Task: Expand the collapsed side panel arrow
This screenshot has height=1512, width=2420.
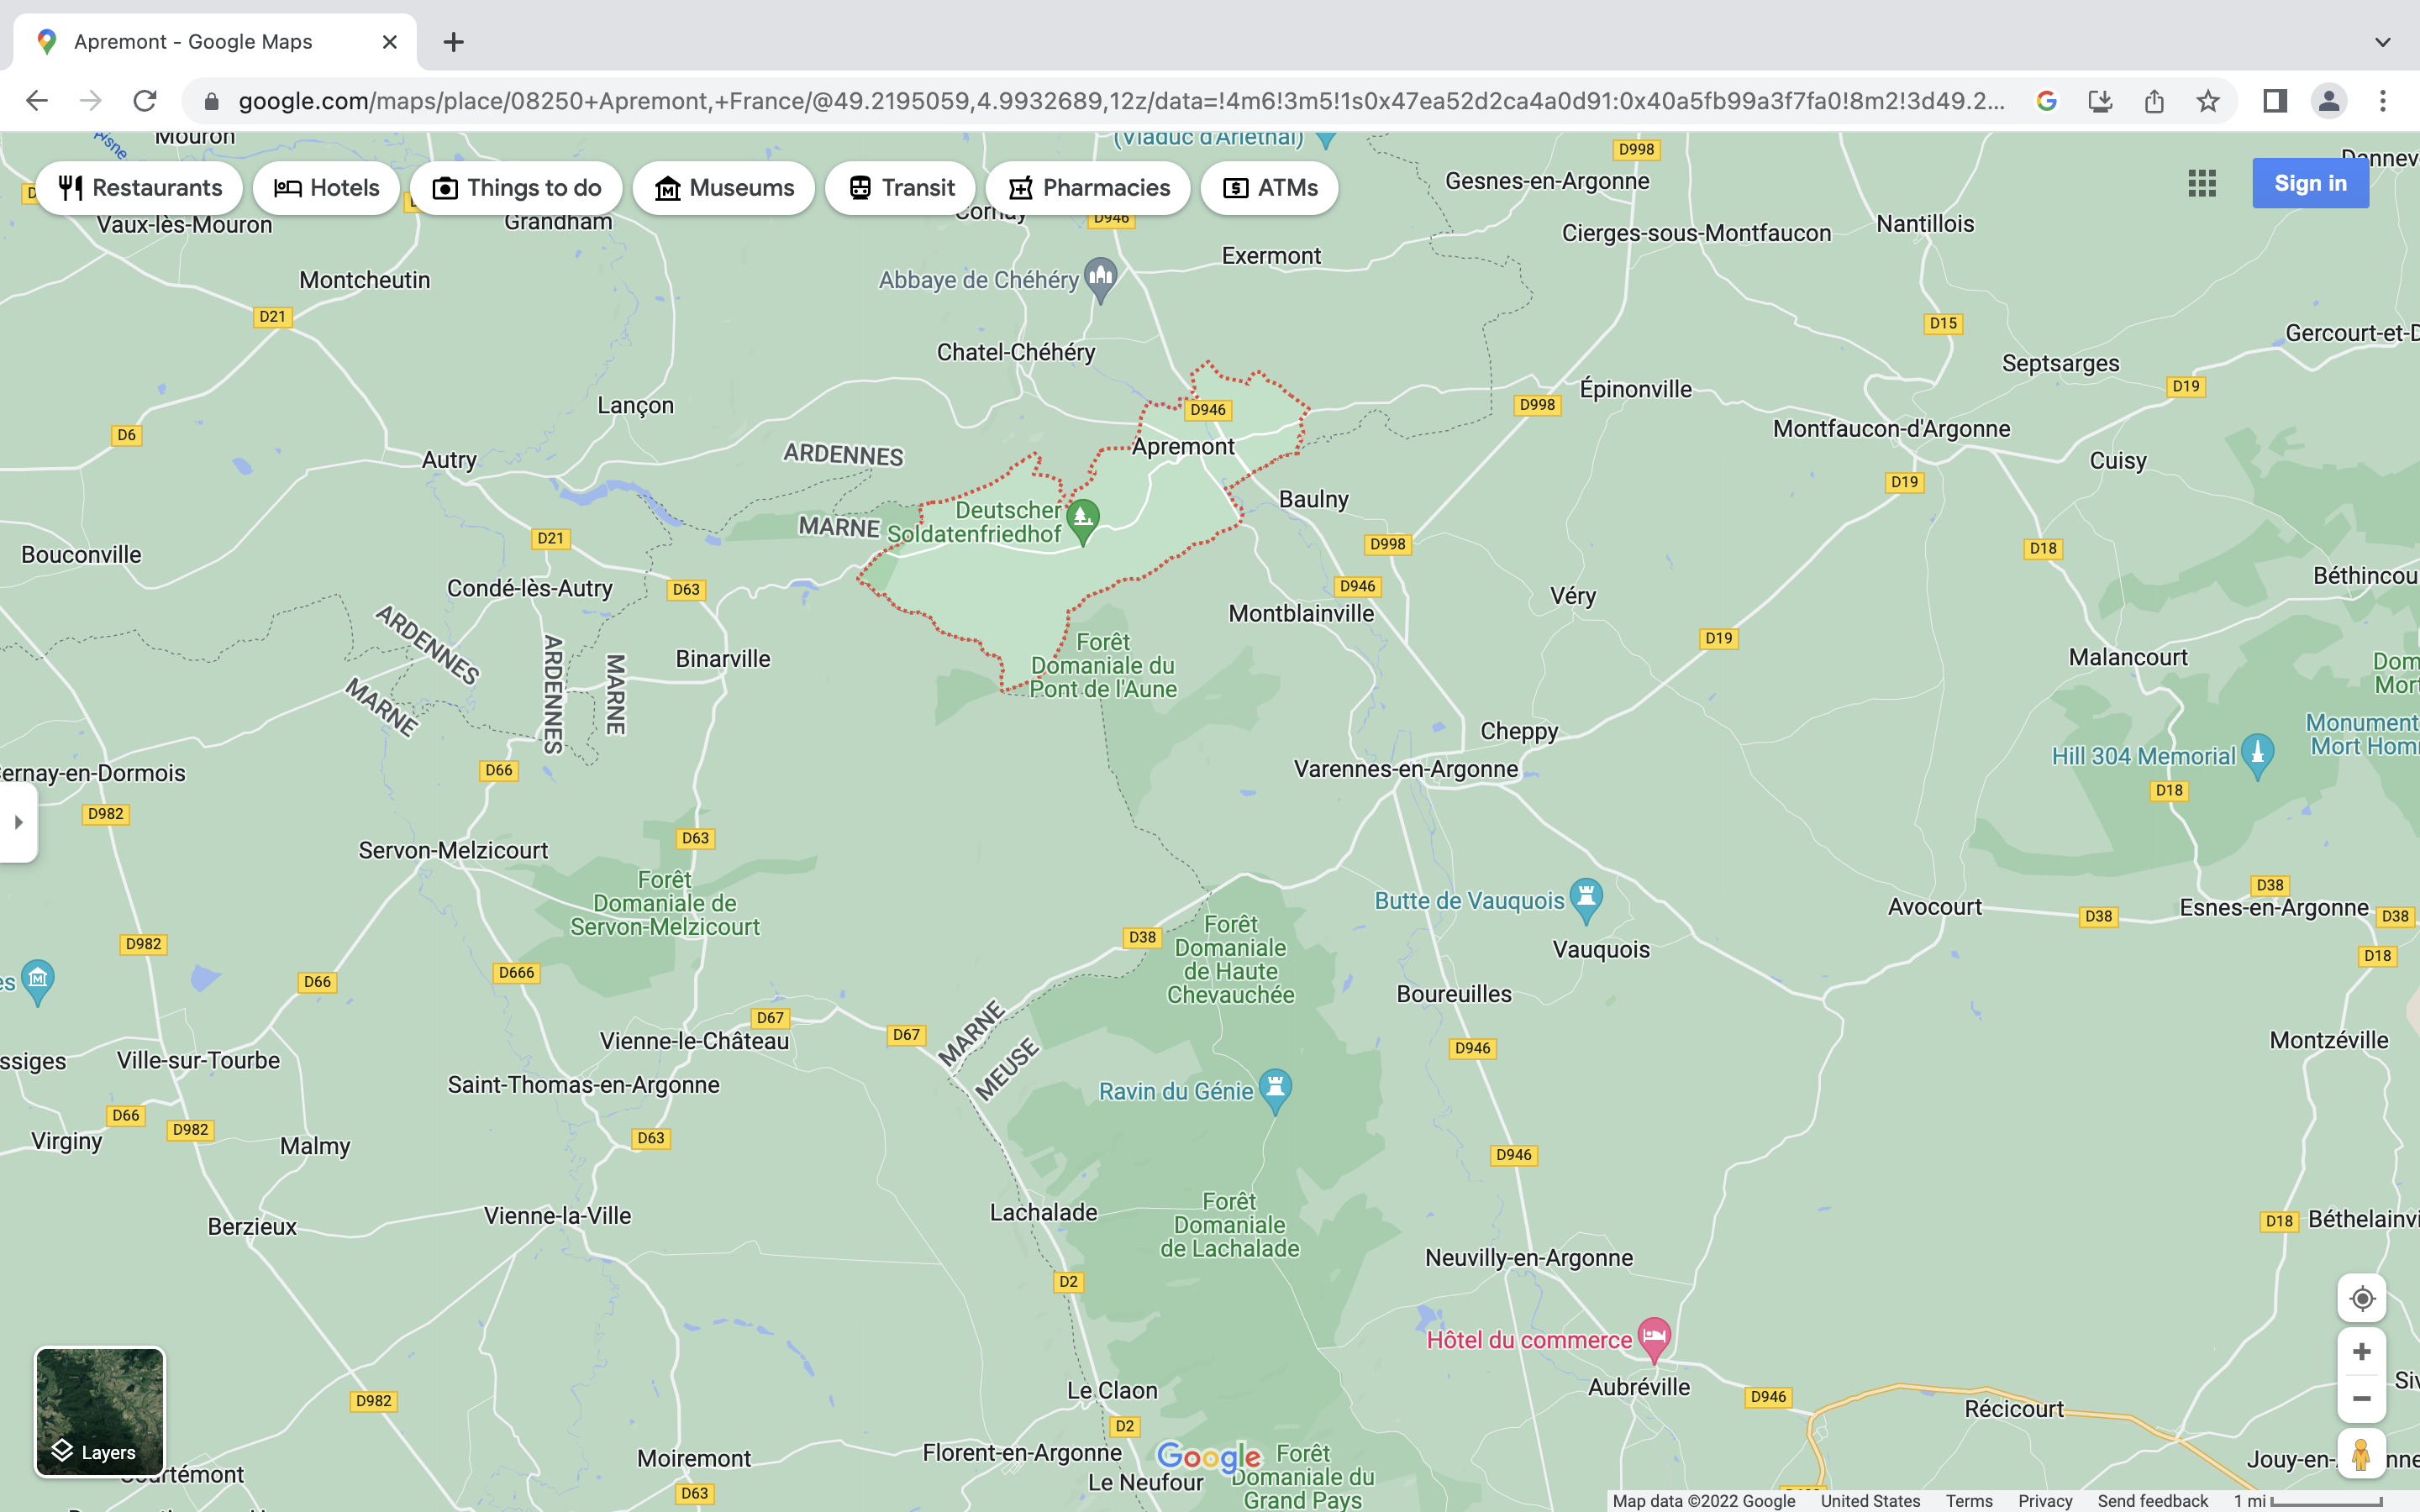Action: pyautogui.click(x=18, y=822)
